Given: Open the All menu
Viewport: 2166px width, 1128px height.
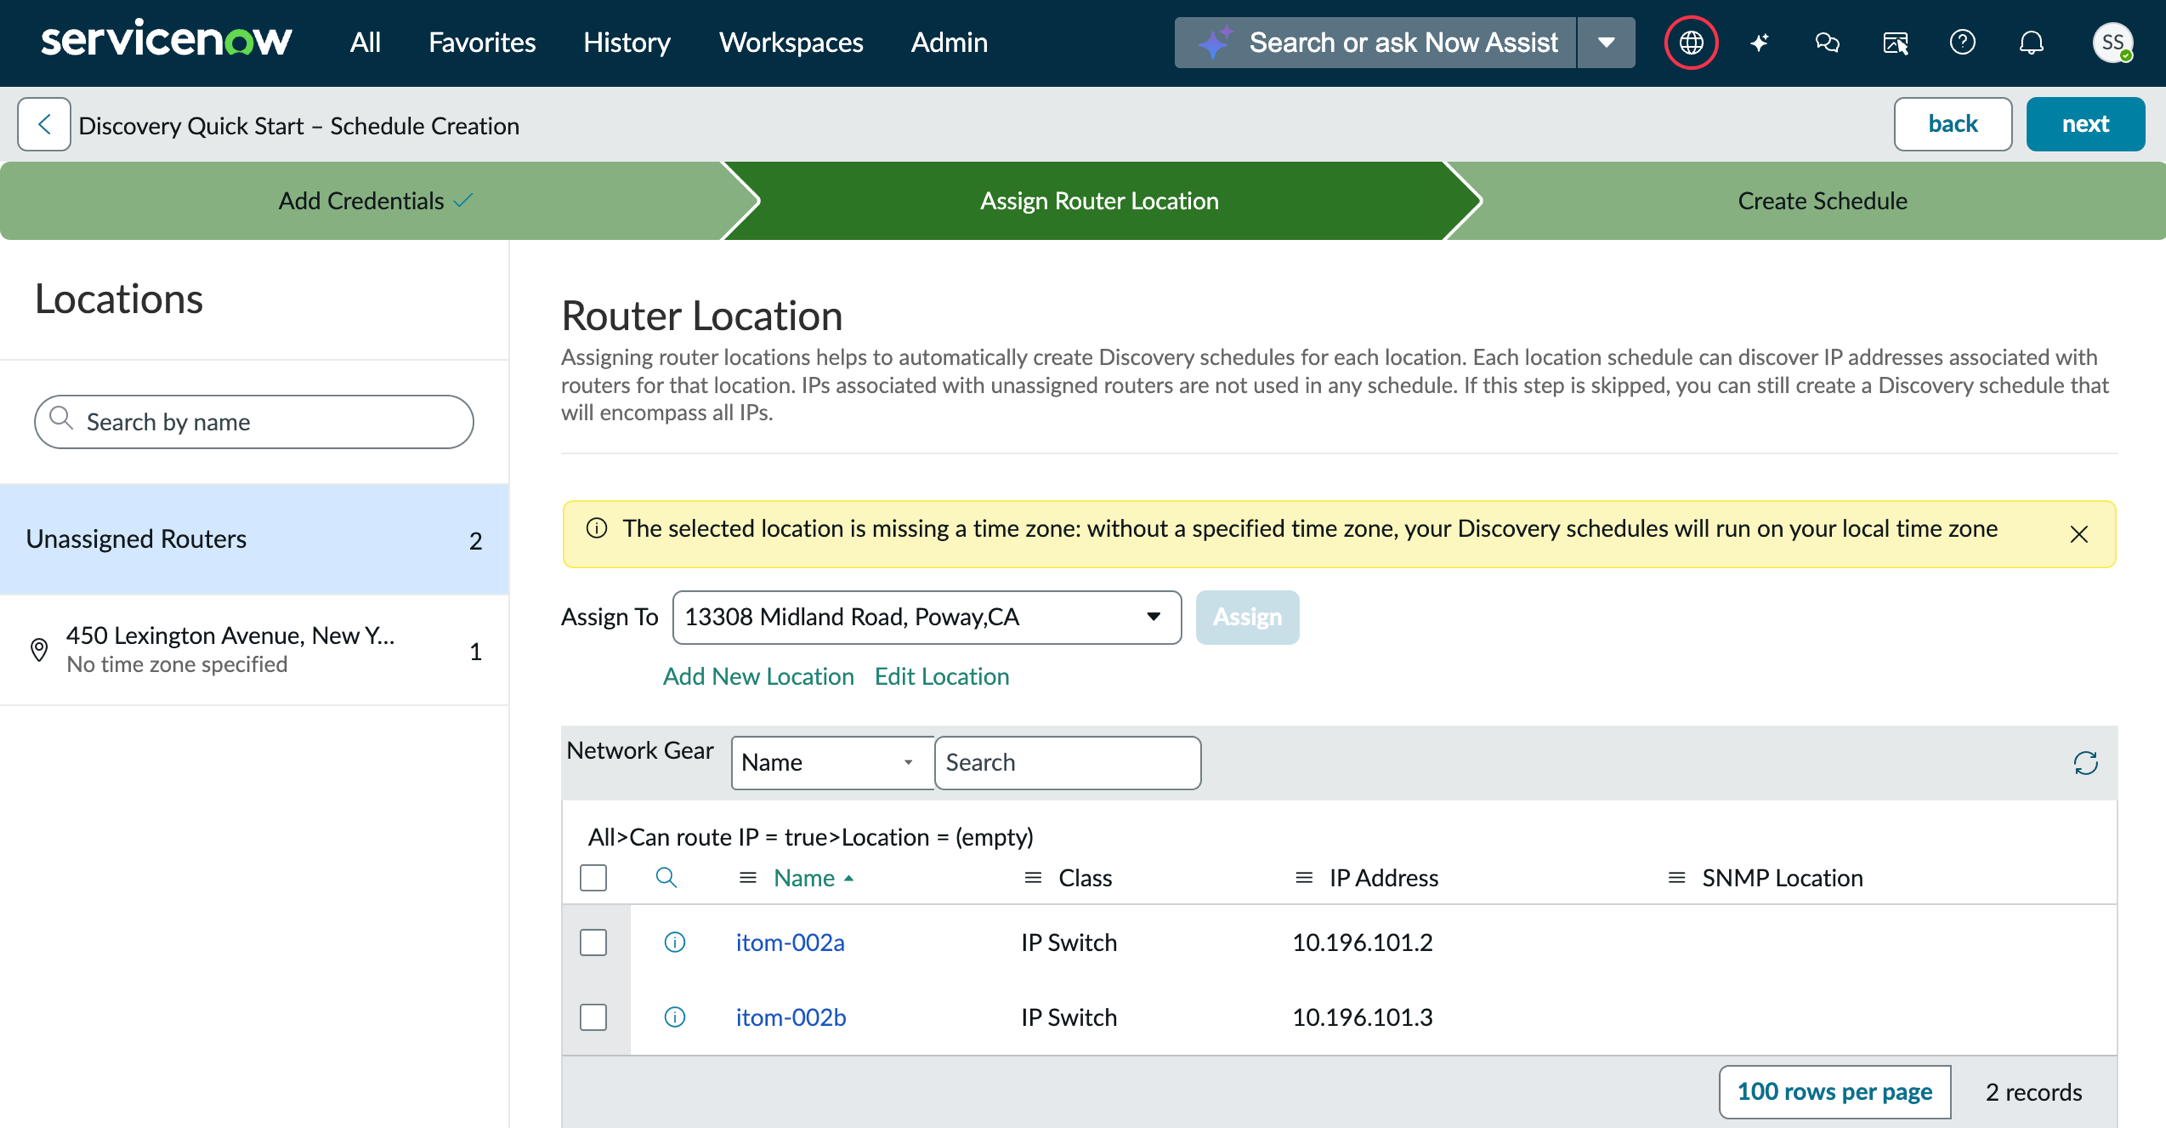Looking at the screenshot, I should click(365, 43).
